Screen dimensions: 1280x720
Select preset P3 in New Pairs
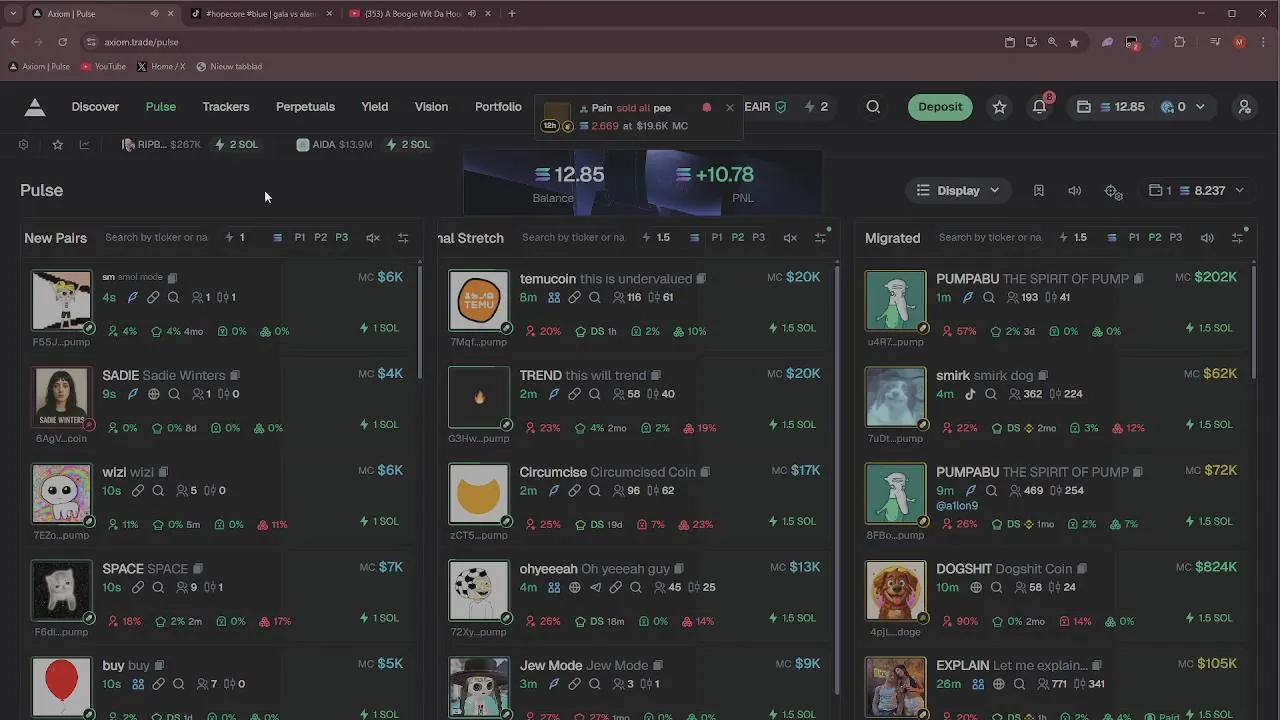point(341,238)
